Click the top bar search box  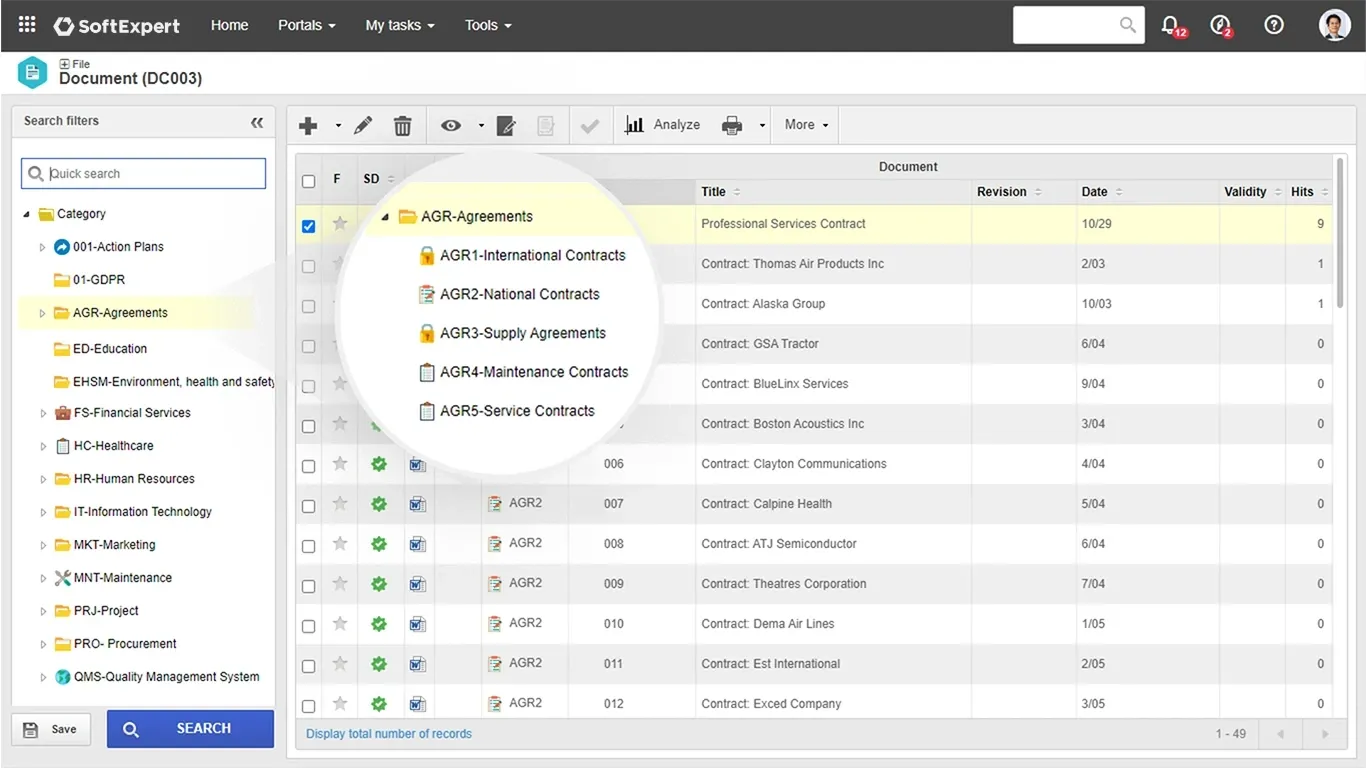point(1077,25)
